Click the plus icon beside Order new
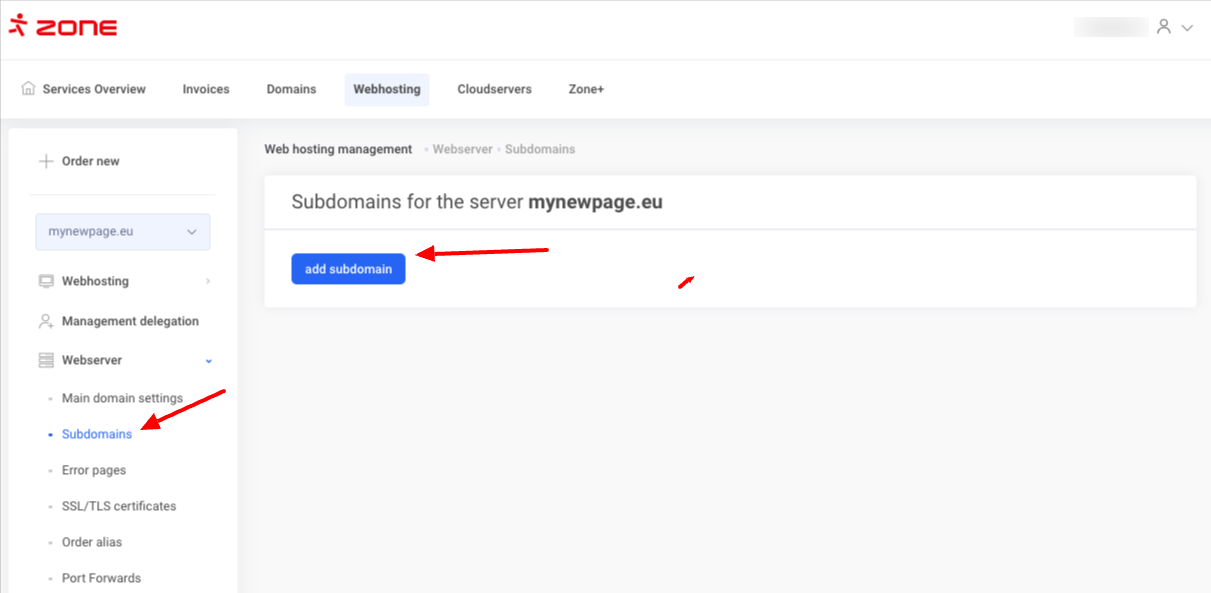 tap(45, 161)
